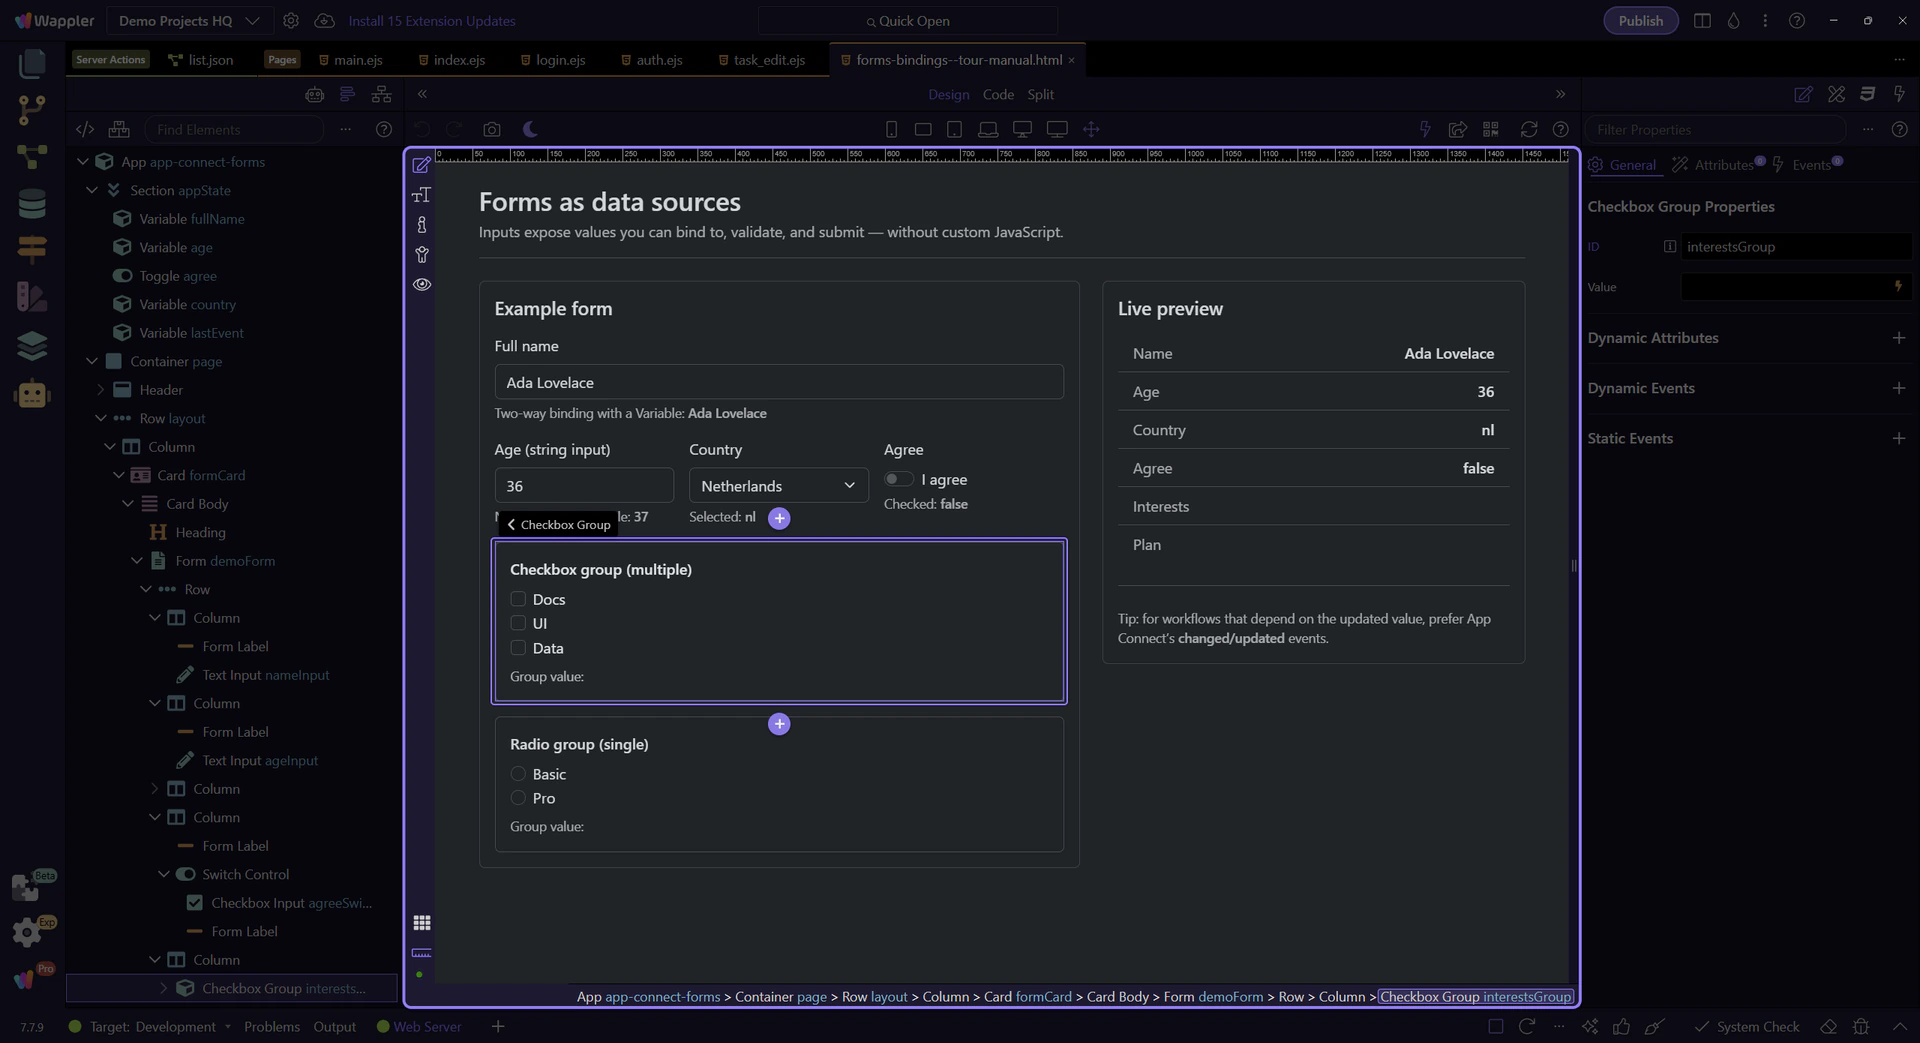Click the Publish button
The height and width of the screenshot is (1043, 1920).
(x=1640, y=21)
